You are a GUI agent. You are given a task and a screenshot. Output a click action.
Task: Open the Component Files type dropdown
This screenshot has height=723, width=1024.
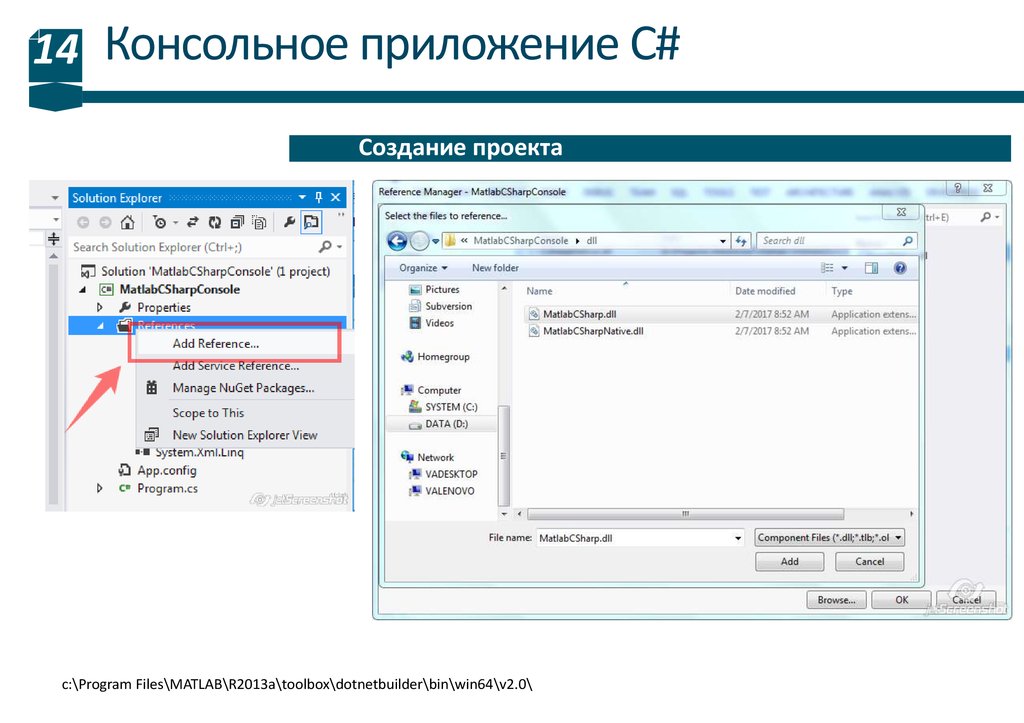pyautogui.click(x=830, y=537)
